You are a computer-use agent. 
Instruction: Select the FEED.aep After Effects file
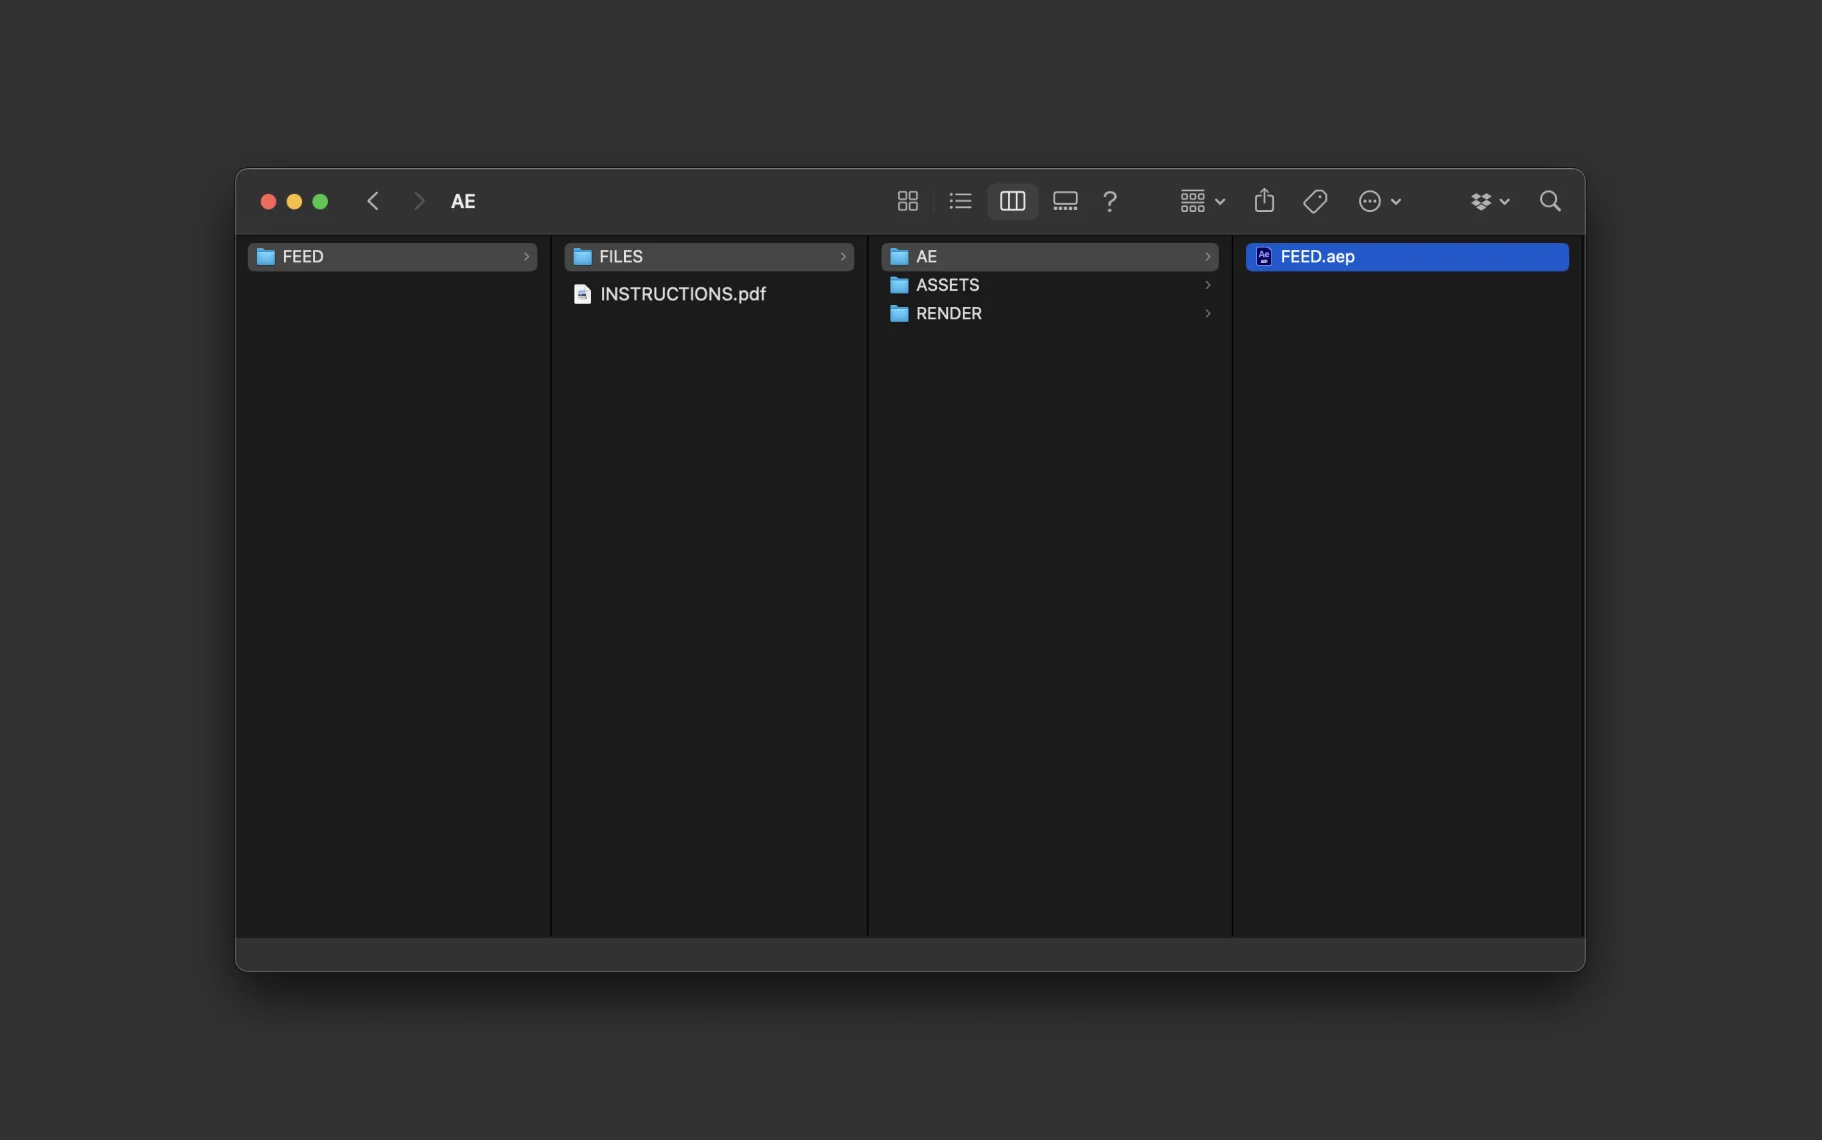click(1317, 257)
